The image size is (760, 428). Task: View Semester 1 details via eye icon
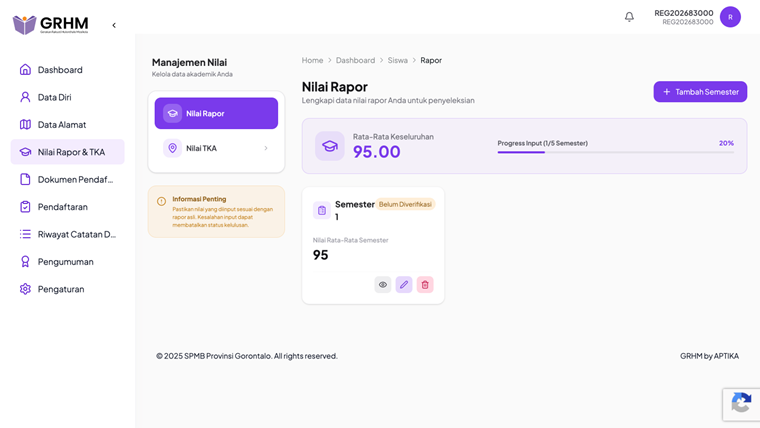(382, 285)
